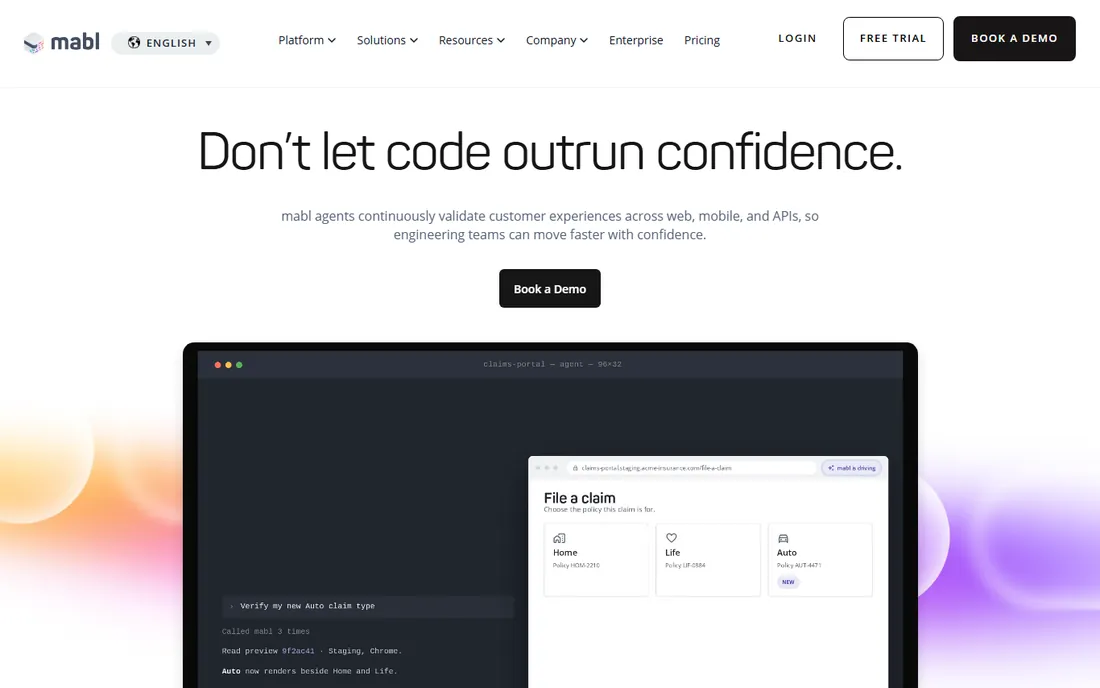The height and width of the screenshot is (688, 1100).
Task: Click the Verify my new Auto claim prompt
Action: coord(368,606)
